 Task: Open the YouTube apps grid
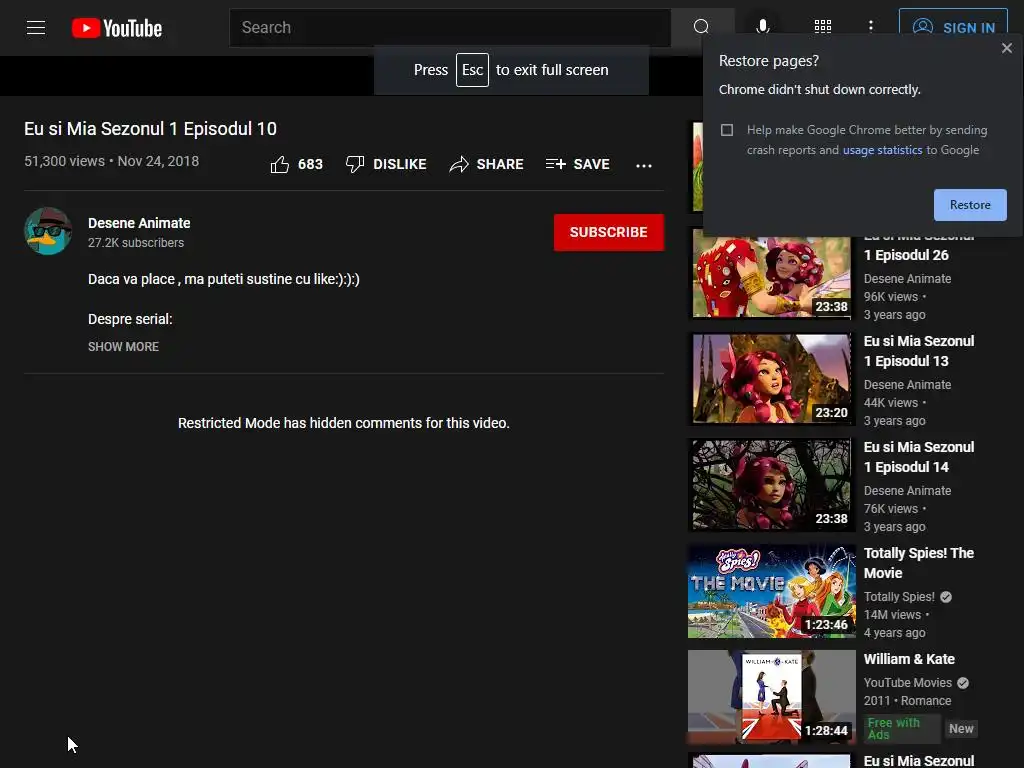point(823,26)
